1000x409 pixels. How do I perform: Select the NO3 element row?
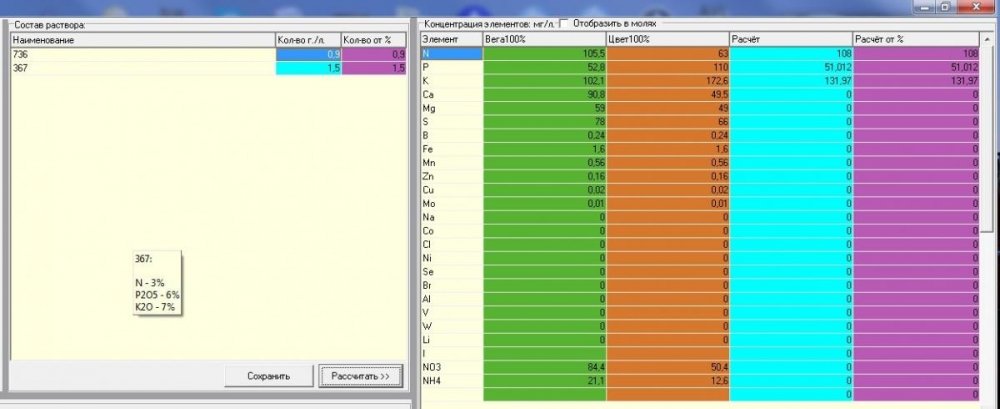[x=700, y=367]
